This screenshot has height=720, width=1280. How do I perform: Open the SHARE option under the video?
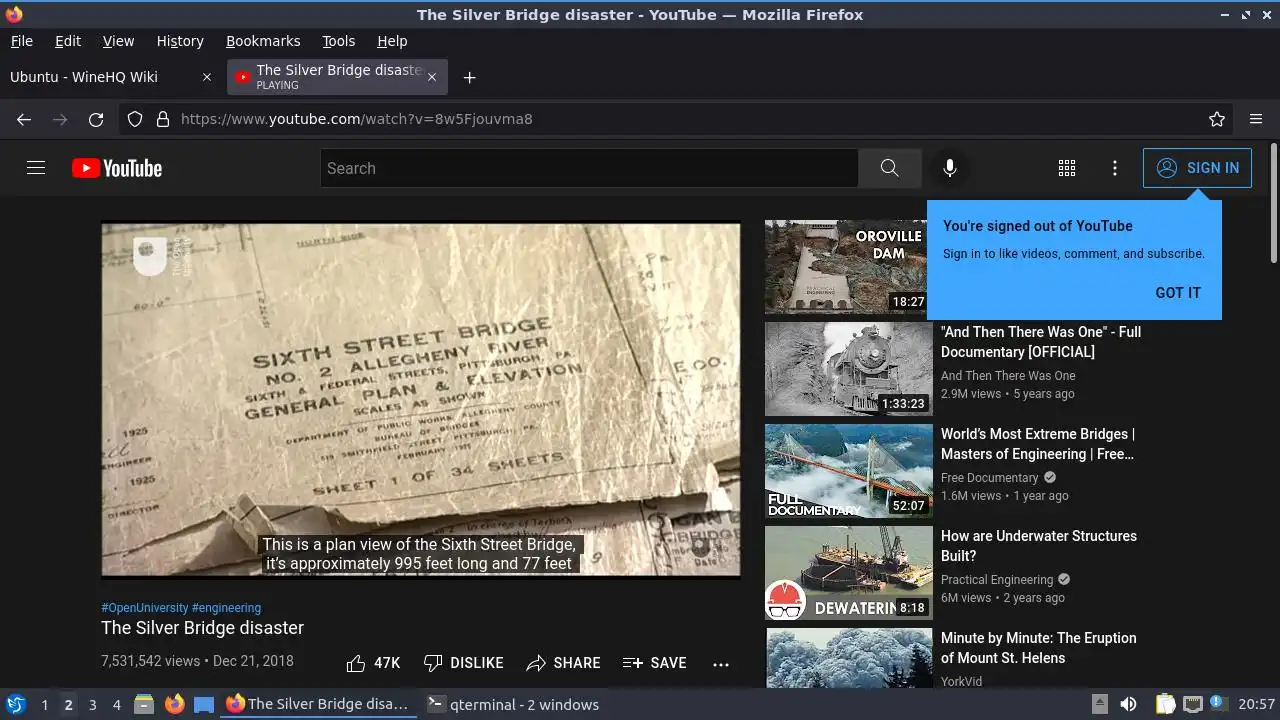[563, 663]
